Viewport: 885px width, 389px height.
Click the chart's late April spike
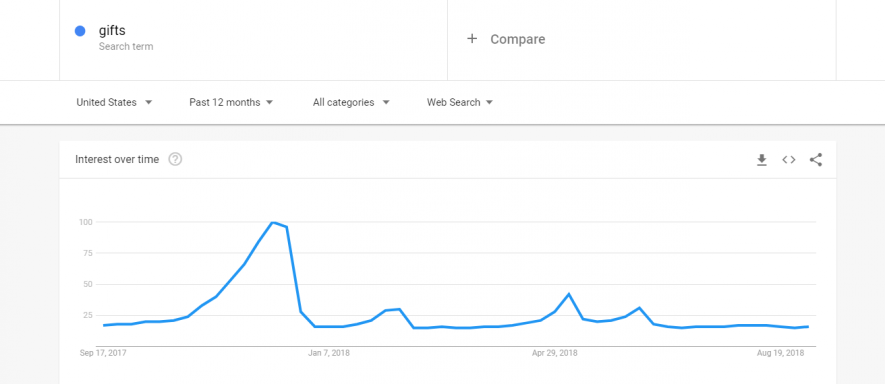click(x=569, y=294)
